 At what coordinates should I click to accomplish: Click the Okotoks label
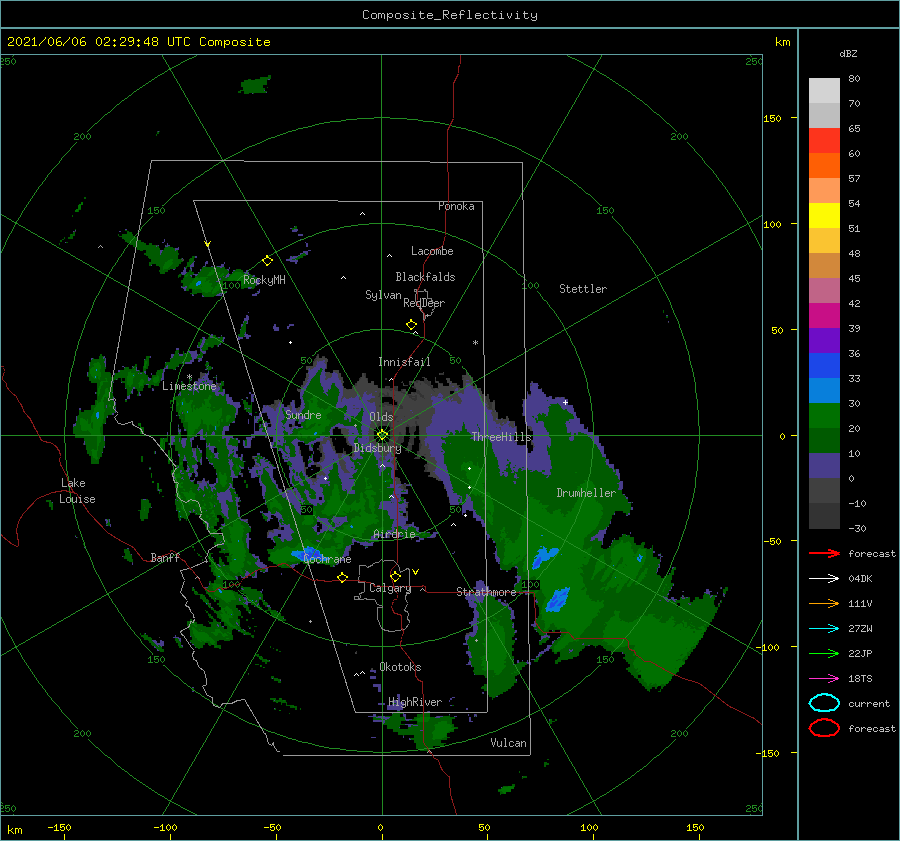click(400, 667)
